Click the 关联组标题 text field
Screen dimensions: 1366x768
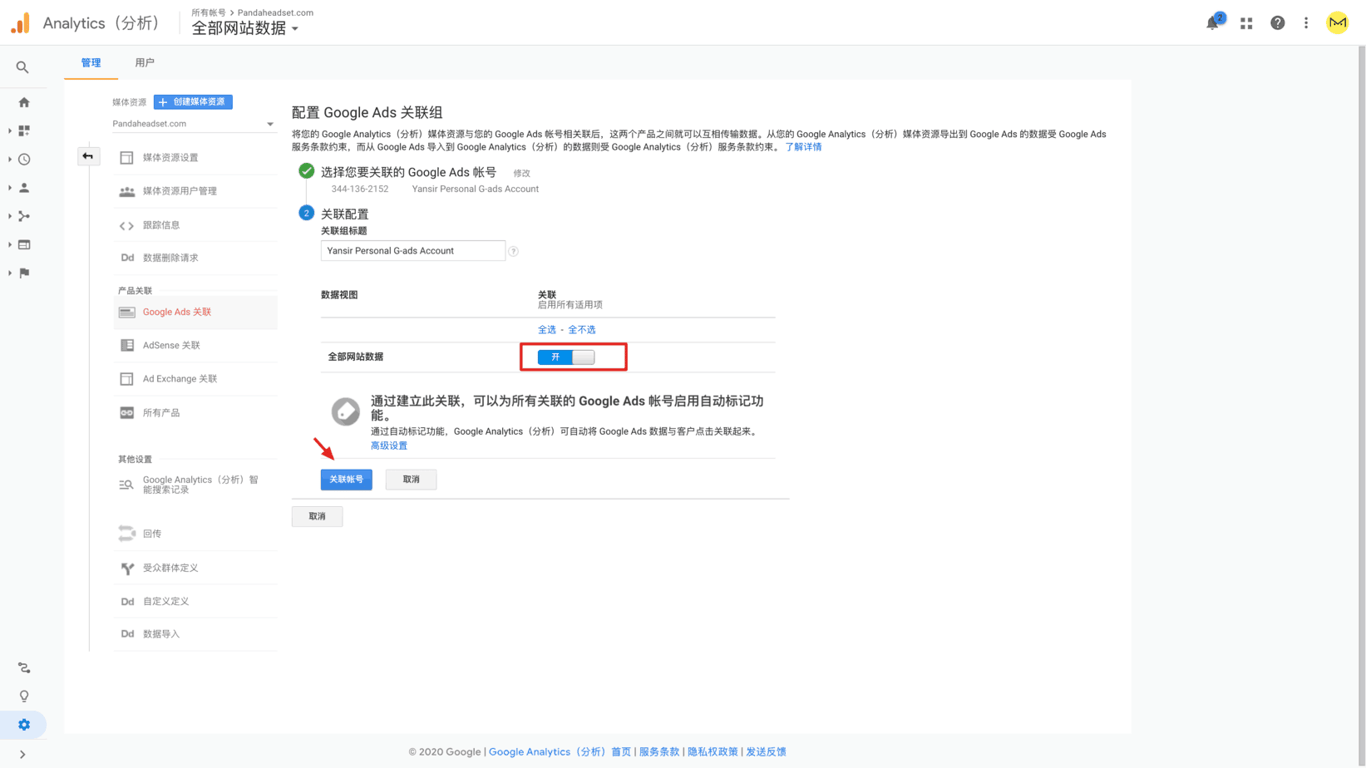click(412, 251)
